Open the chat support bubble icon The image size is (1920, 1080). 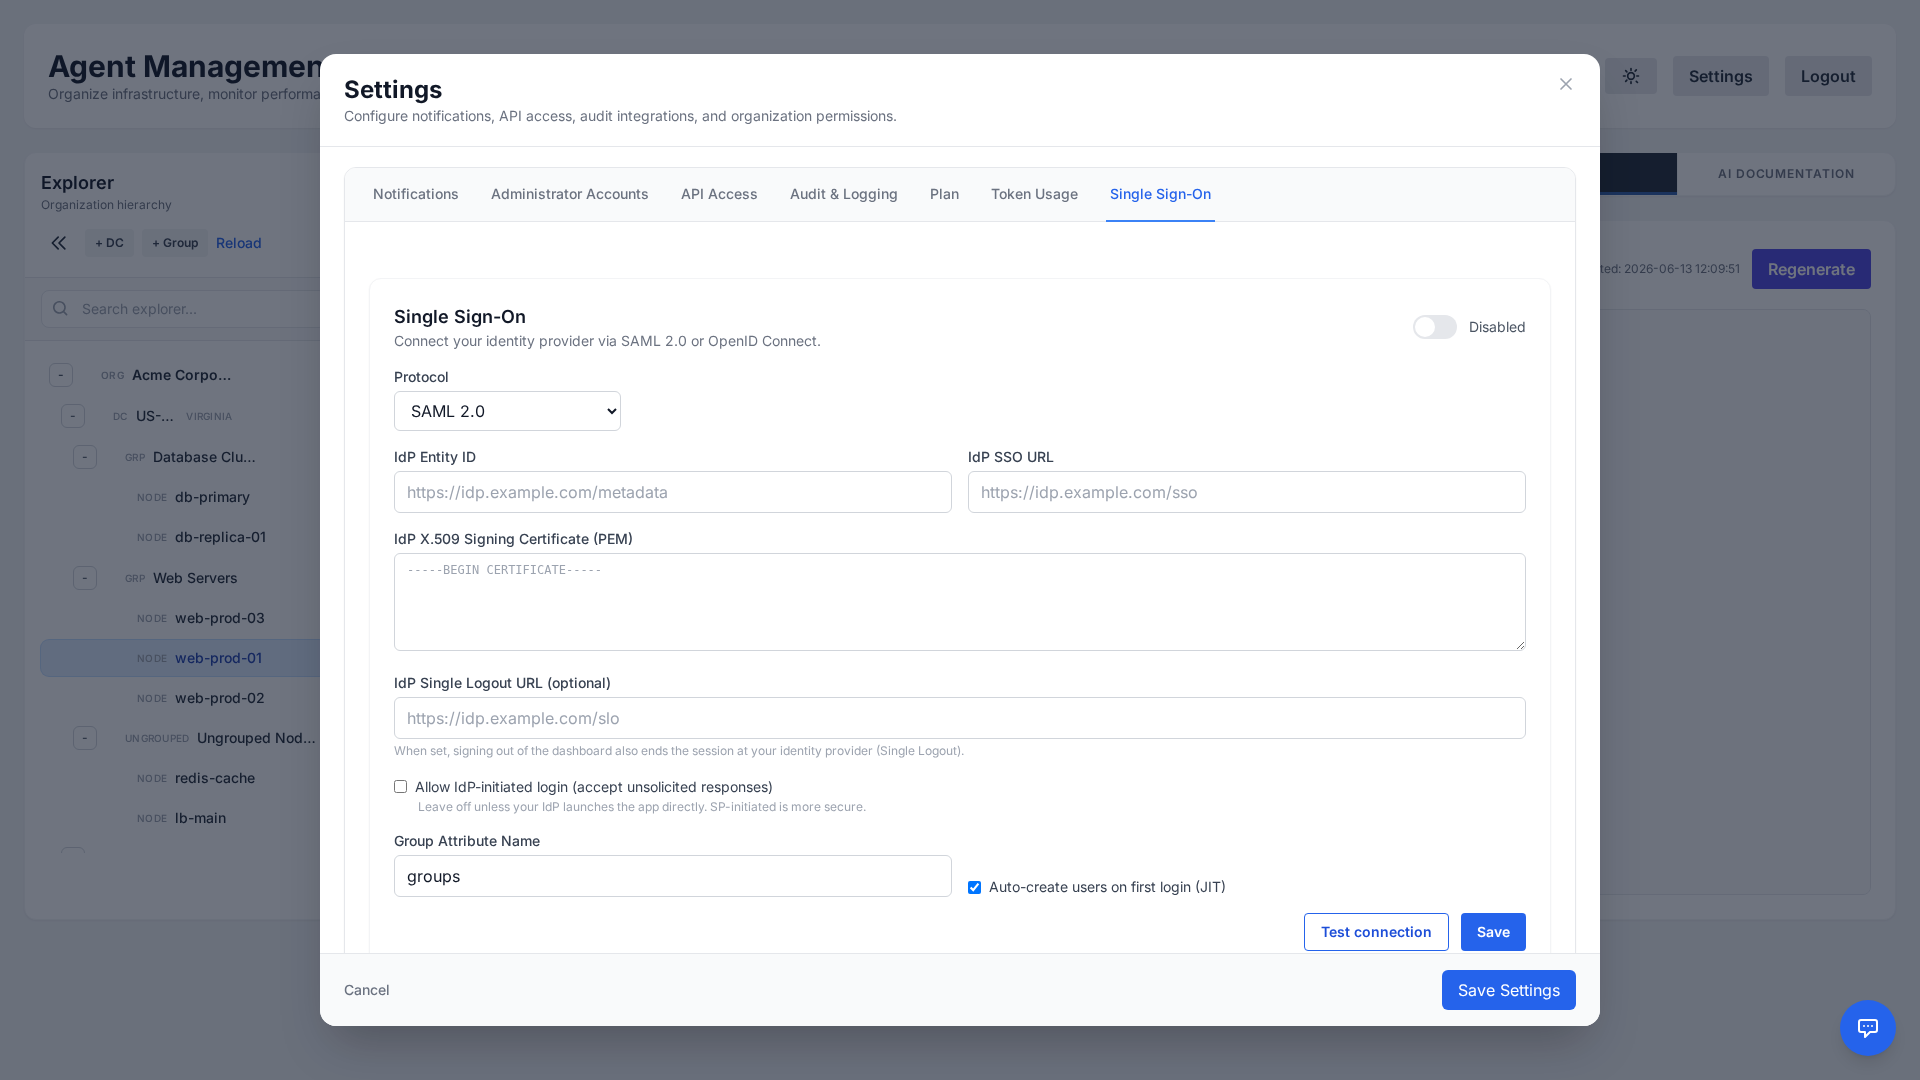point(1868,1028)
